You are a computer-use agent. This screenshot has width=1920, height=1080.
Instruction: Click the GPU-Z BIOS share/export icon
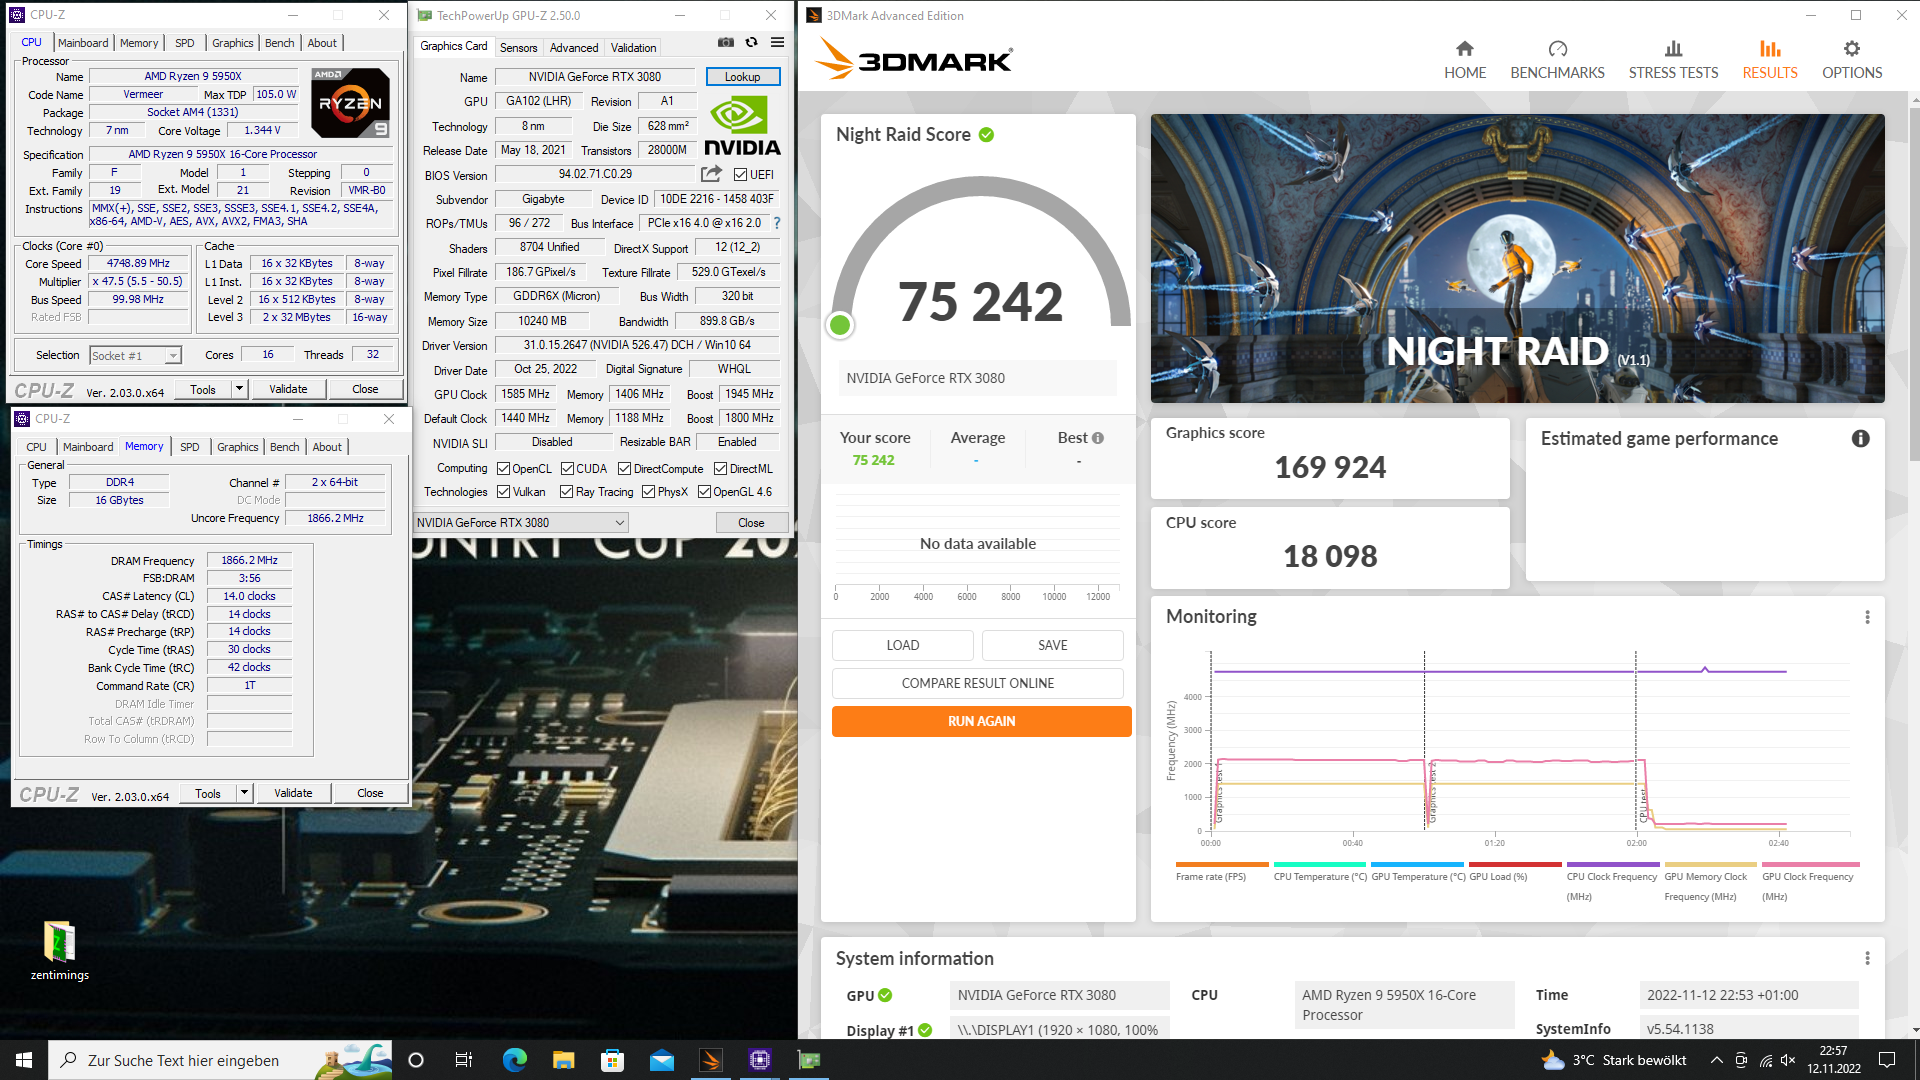point(711,174)
